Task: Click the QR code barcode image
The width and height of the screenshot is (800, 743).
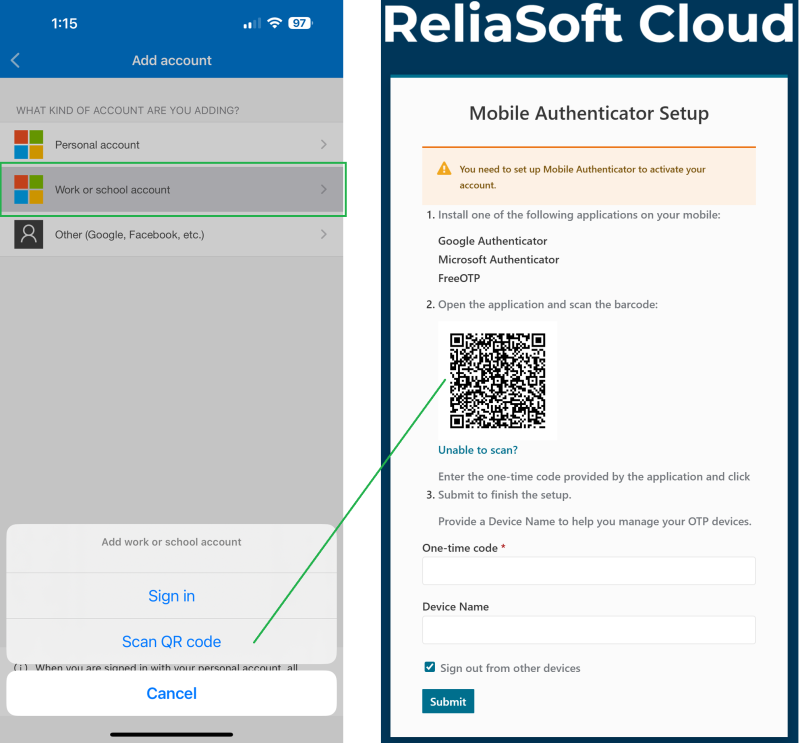Action: [497, 381]
